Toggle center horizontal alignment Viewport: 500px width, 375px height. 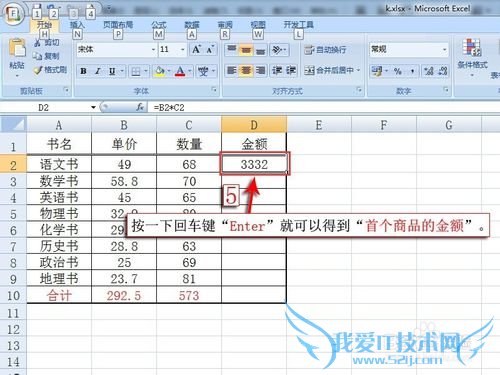pos(246,71)
